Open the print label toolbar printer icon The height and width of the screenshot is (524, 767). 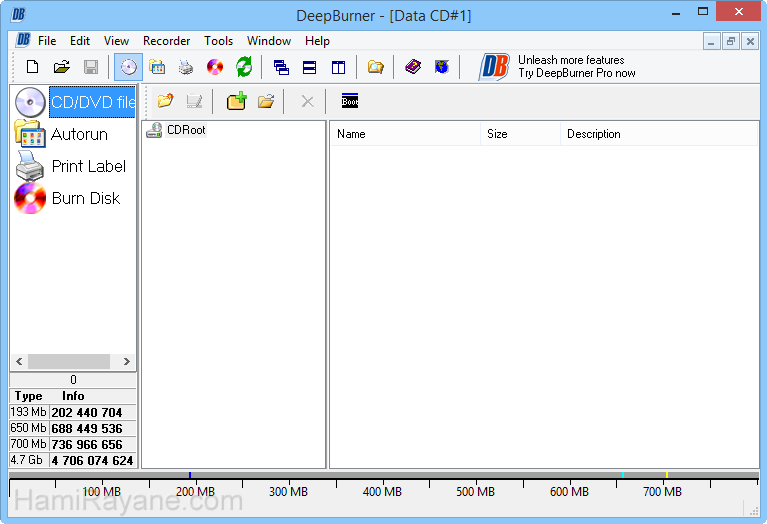click(186, 67)
